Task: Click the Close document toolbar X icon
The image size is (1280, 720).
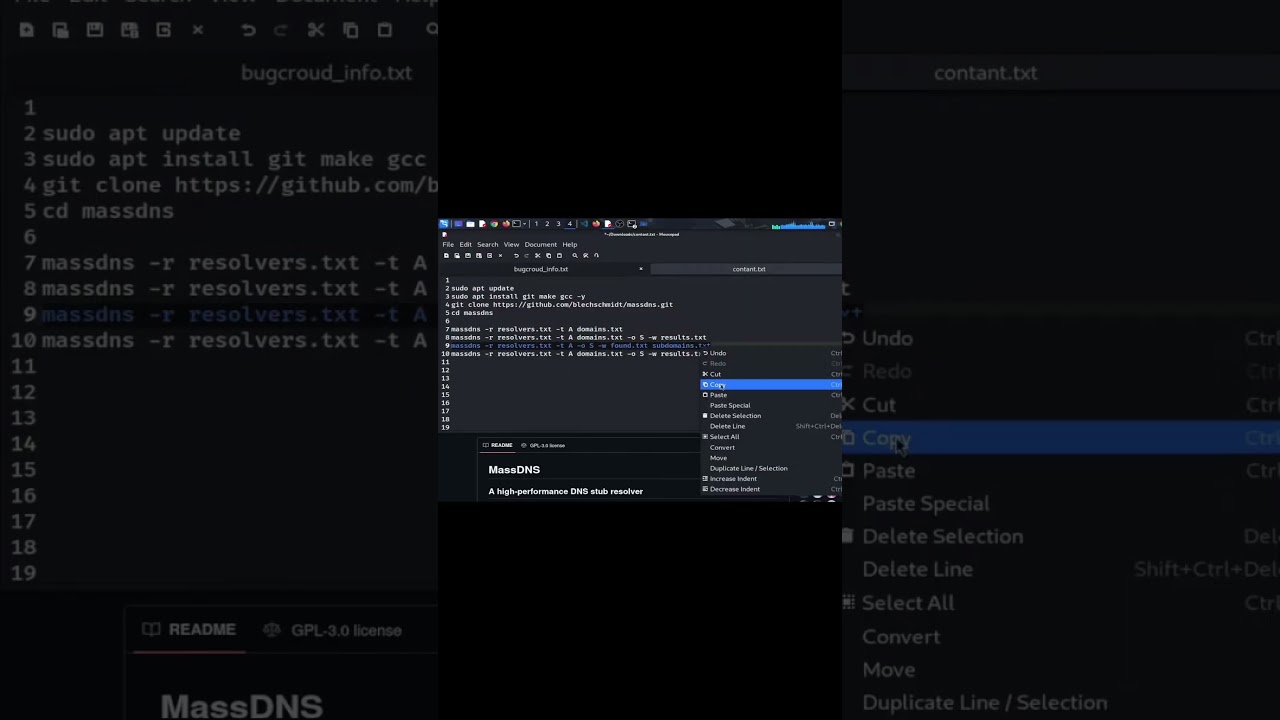Action: click(500, 256)
